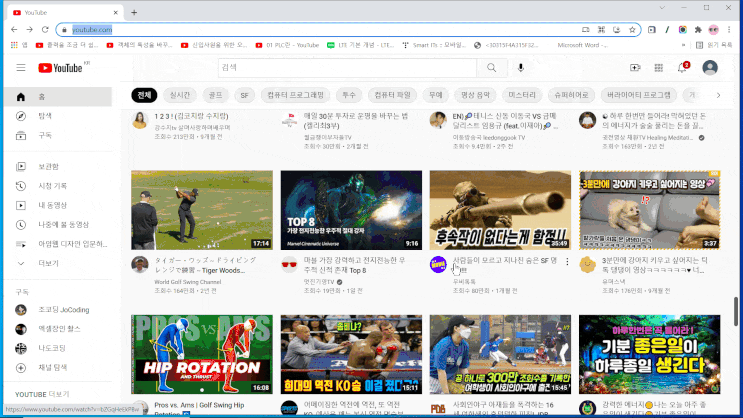Start voice search with the microphone icon
This screenshot has width=743, height=418.
[x=520, y=68]
